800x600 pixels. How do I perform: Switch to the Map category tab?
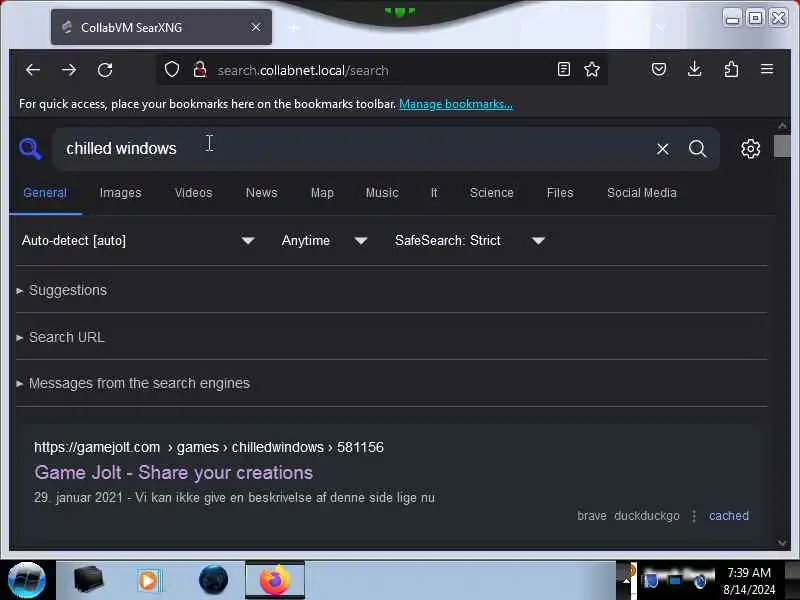322,193
